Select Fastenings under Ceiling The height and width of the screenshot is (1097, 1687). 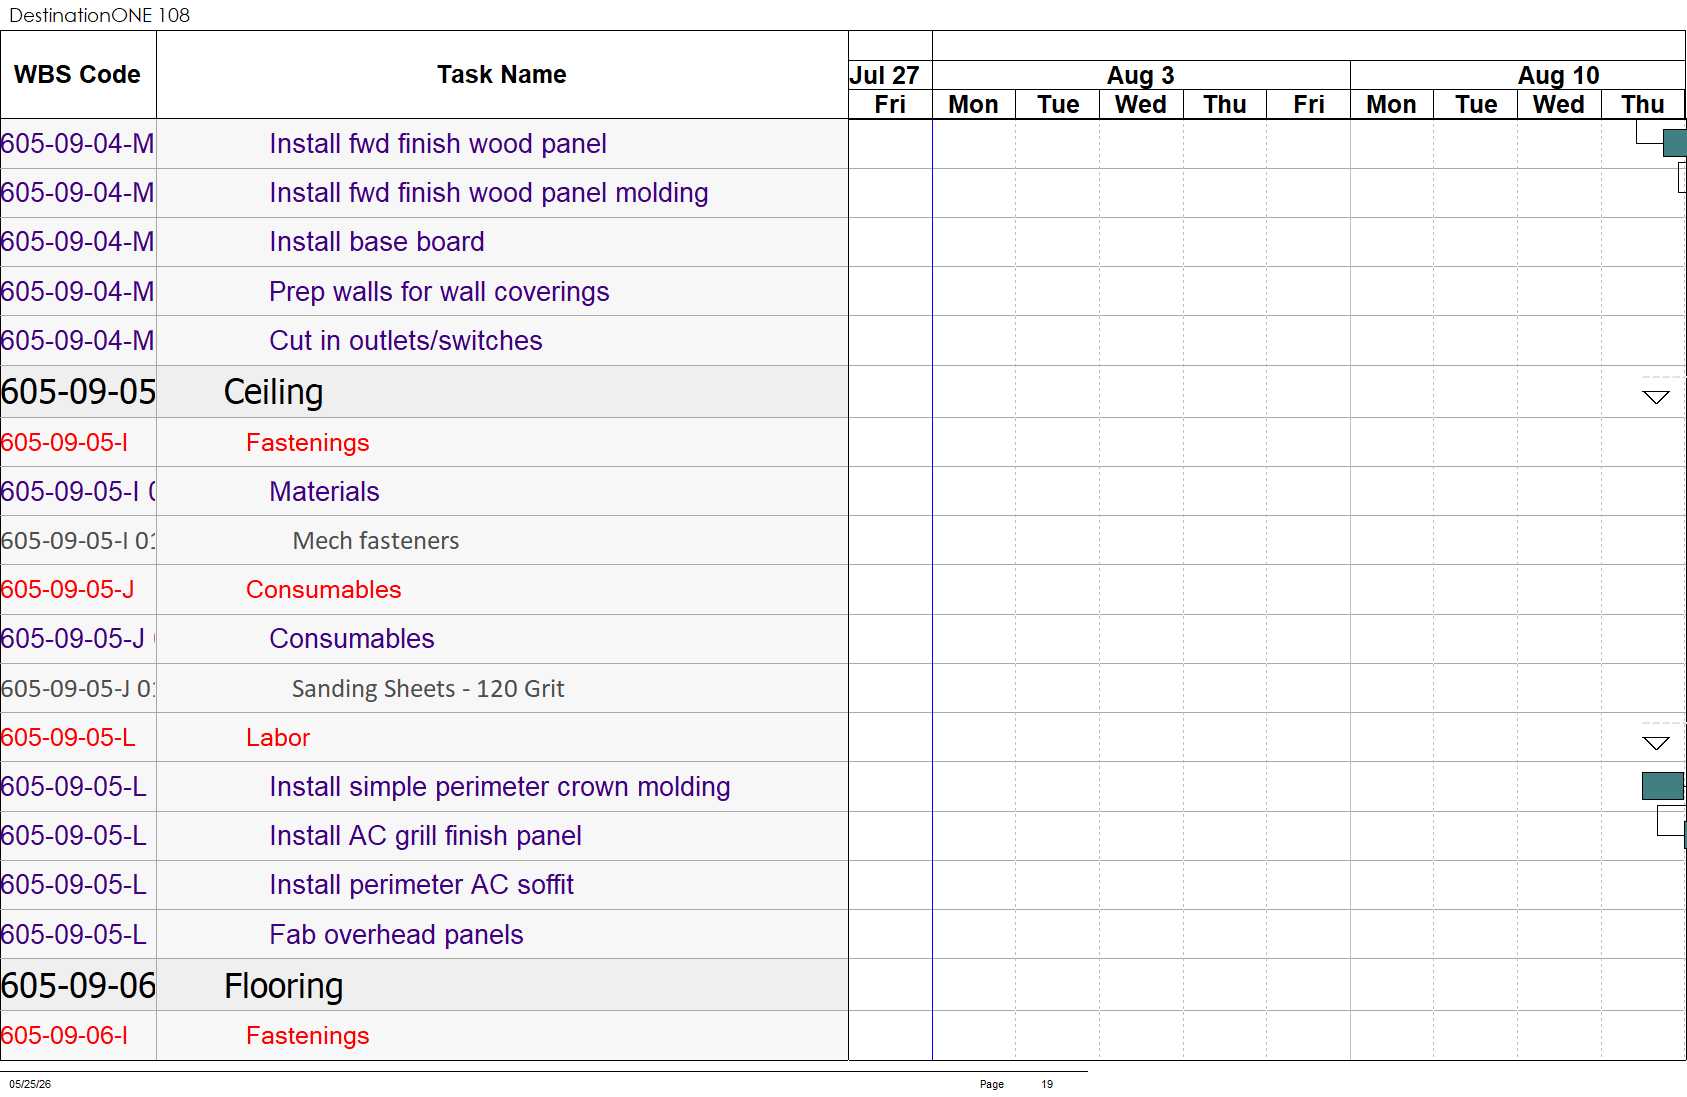[x=308, y=443]
